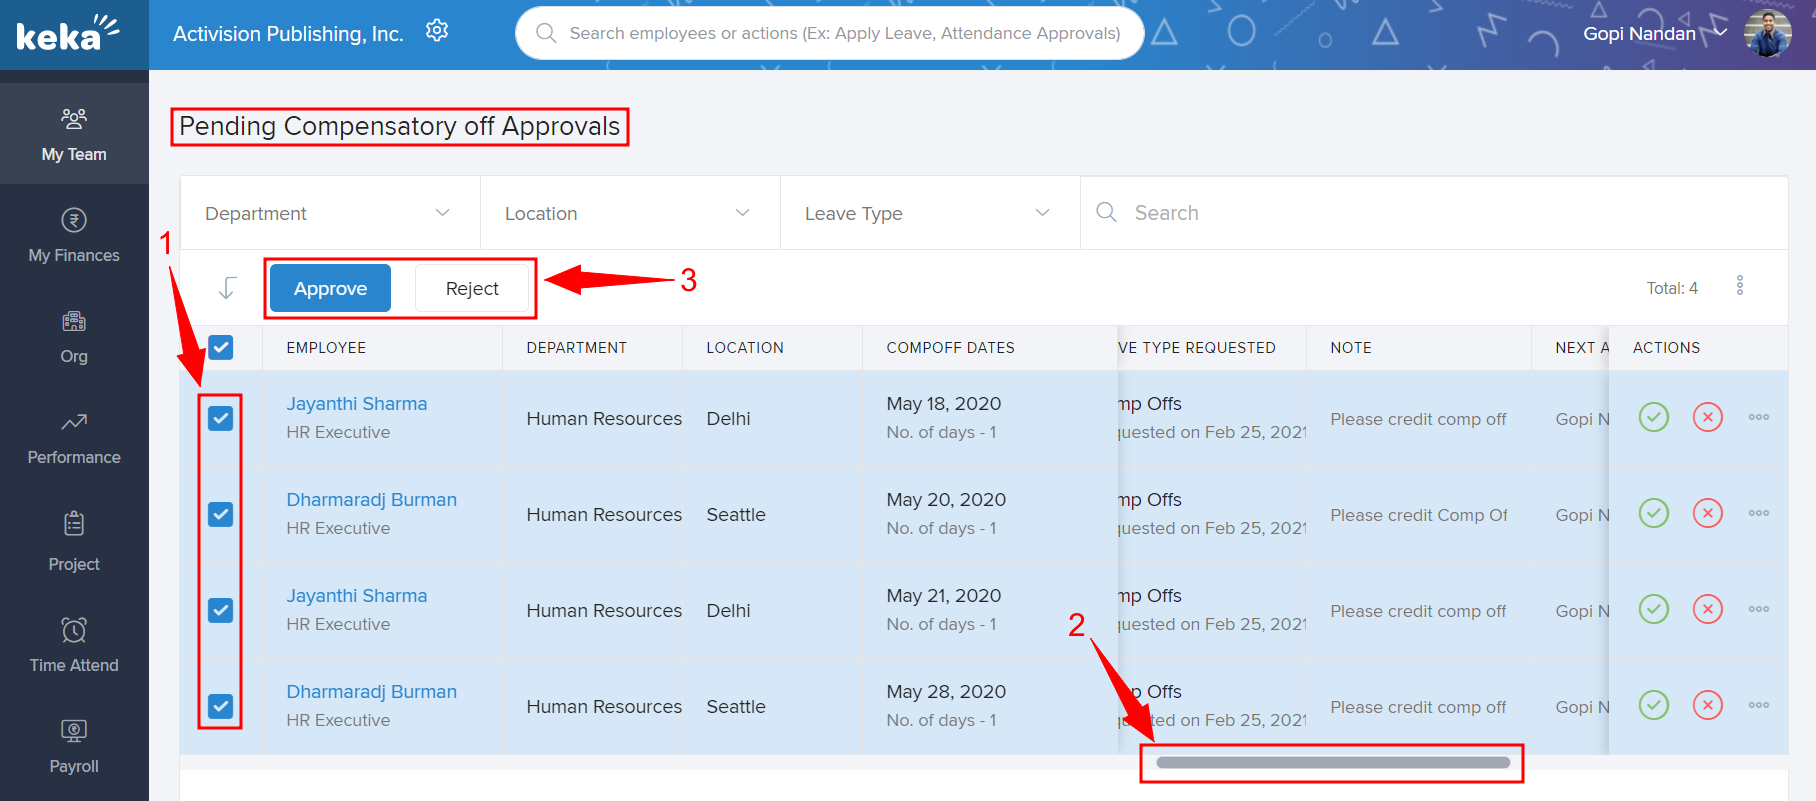Click the Reject button
1816x801 pixels.
[472, 289]
